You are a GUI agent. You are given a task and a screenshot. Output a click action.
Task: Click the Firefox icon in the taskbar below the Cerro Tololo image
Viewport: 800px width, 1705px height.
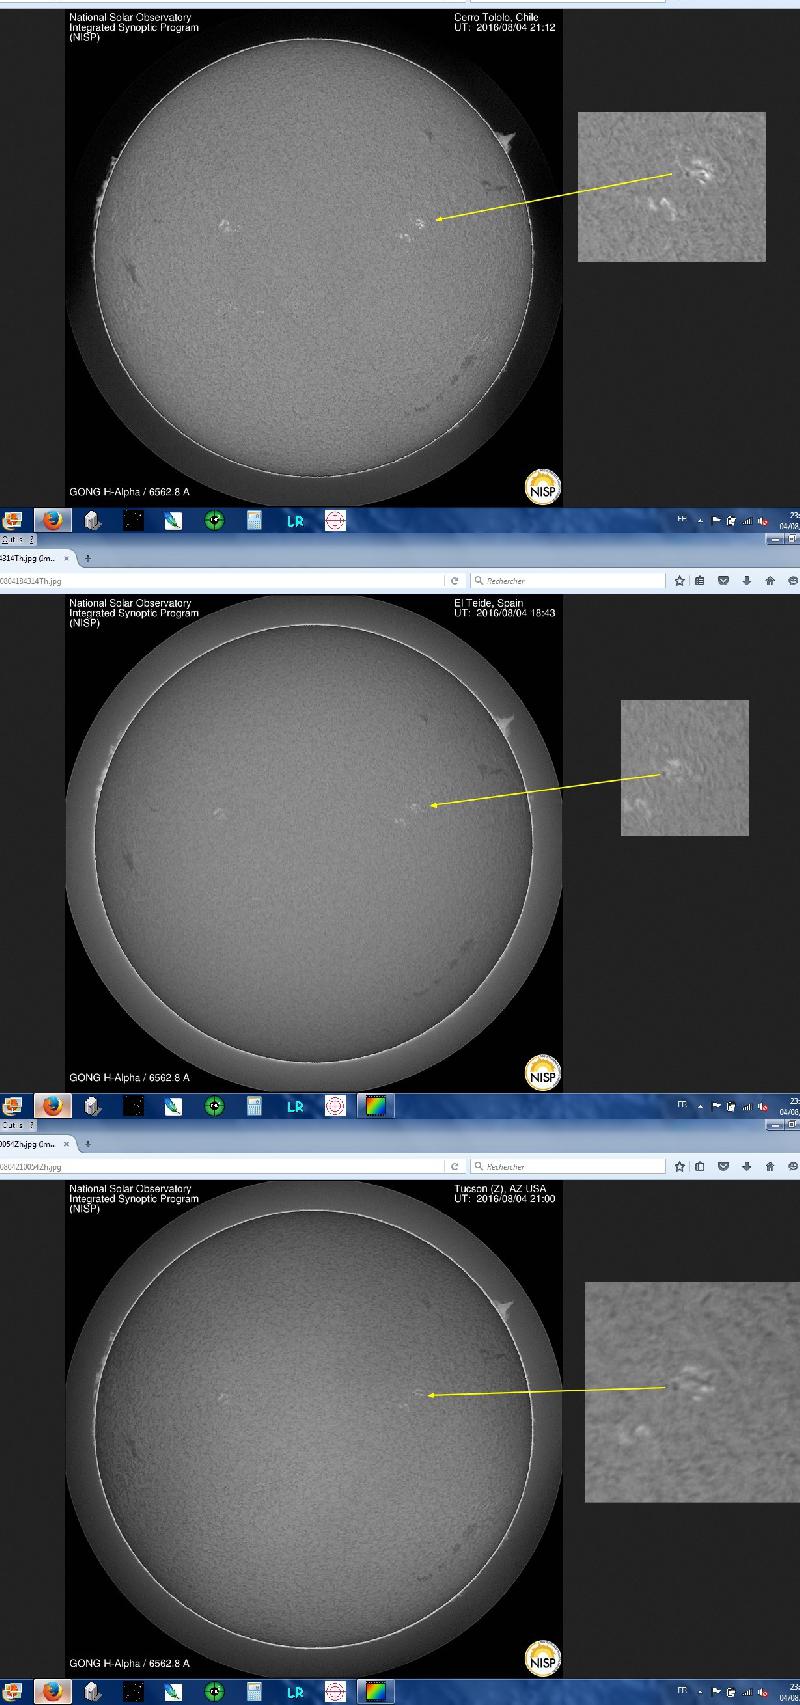tap(53, 520)
